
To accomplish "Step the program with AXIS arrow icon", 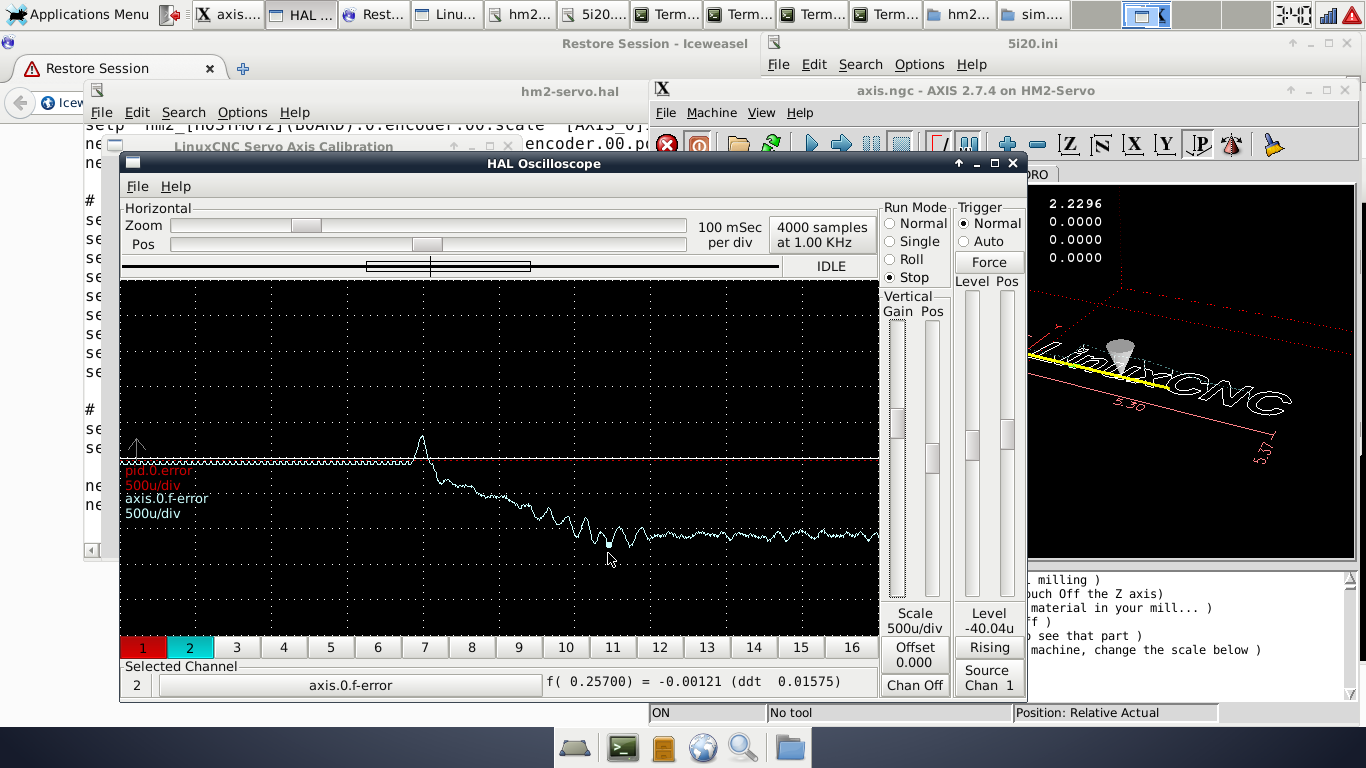I will pyautogui.click(x=842, y=145).
